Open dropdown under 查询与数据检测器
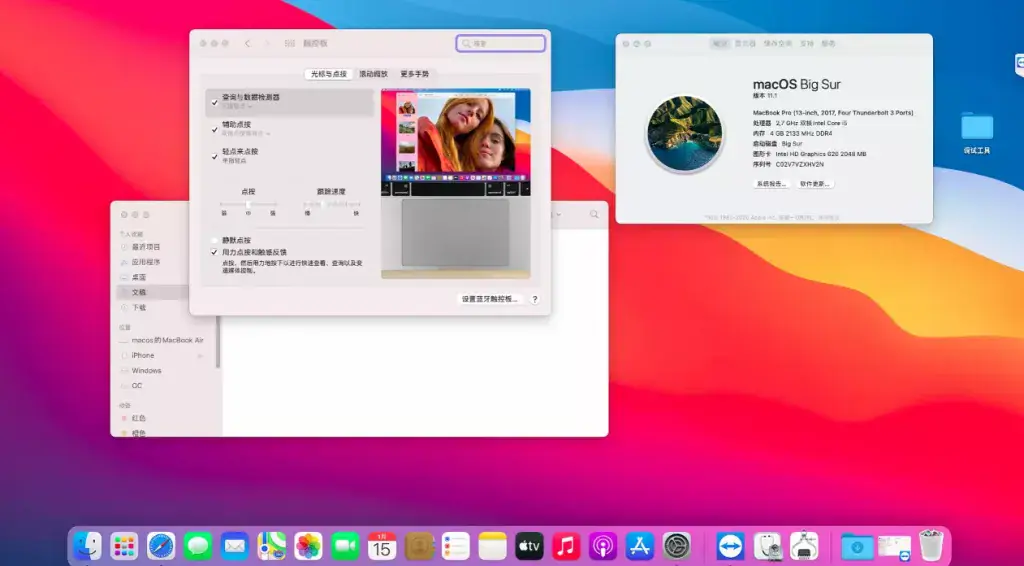 [238, 106]
